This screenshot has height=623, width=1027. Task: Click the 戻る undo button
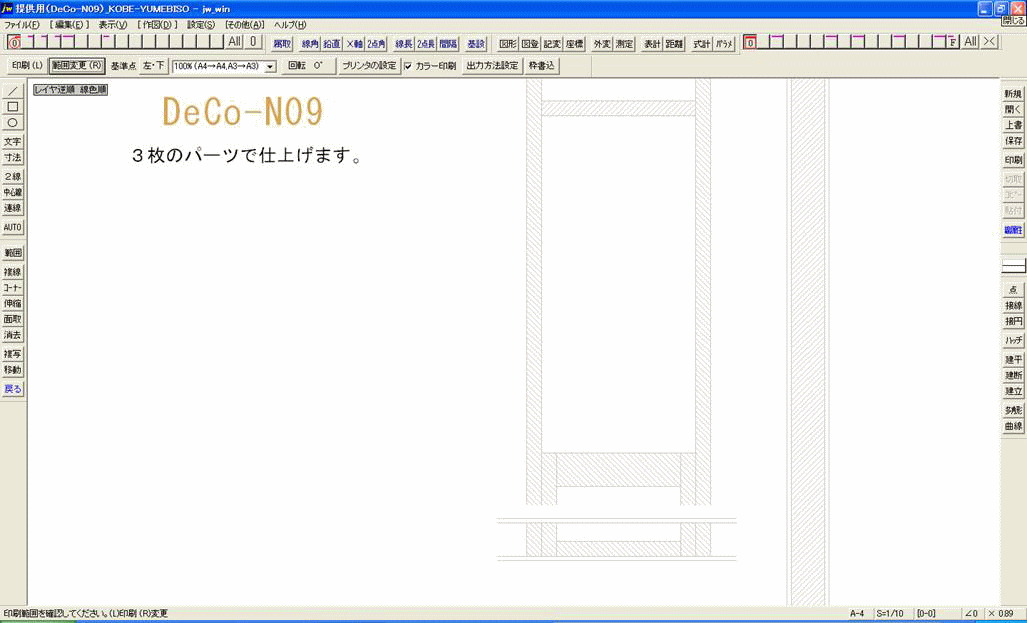point(13,389)
